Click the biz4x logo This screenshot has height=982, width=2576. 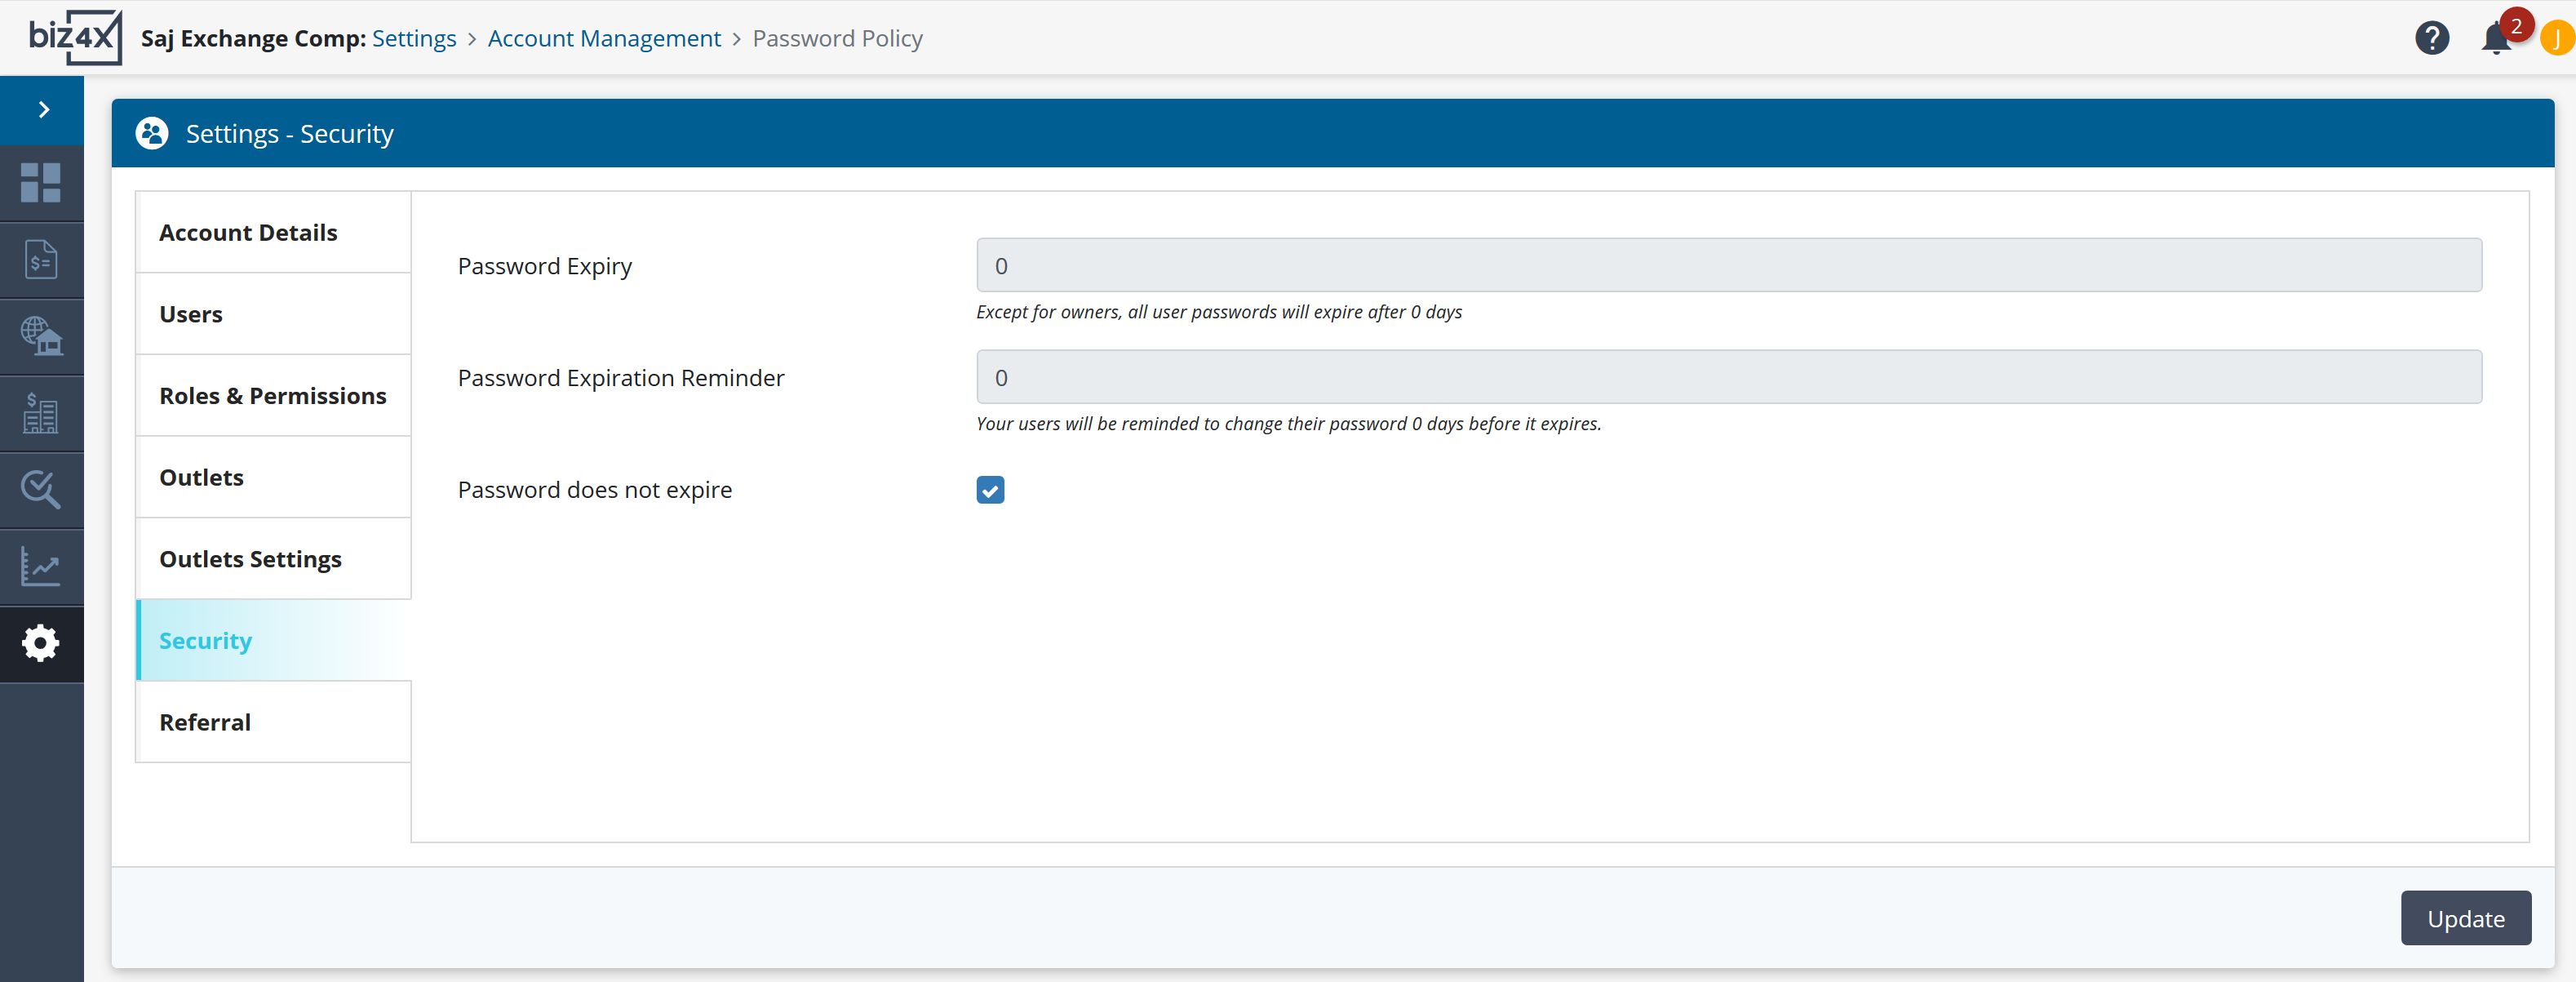tap(75, 38)
